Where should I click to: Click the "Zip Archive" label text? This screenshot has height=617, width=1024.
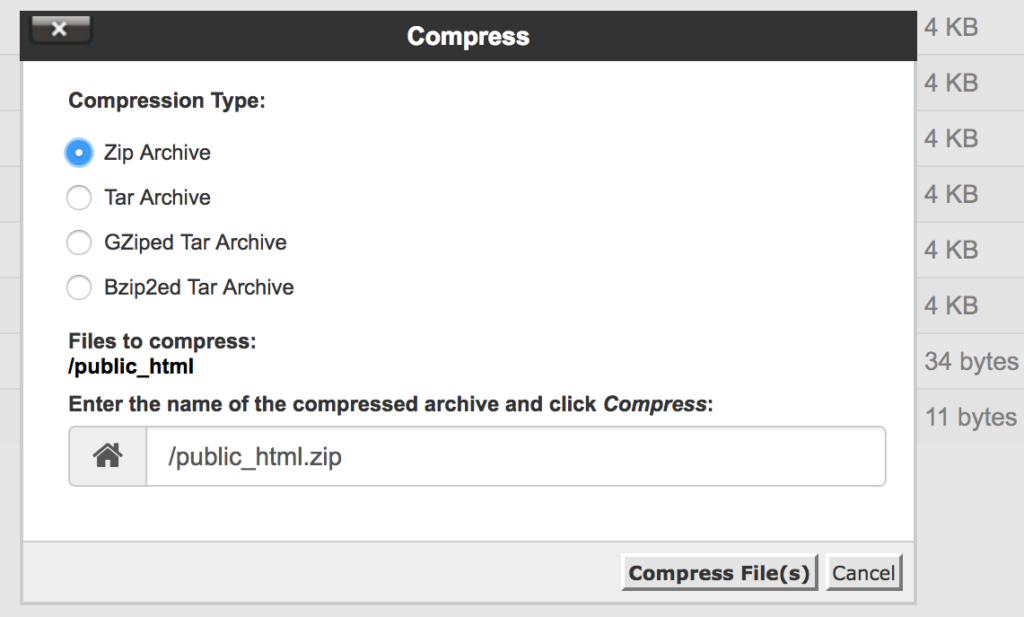pos(157,153)
